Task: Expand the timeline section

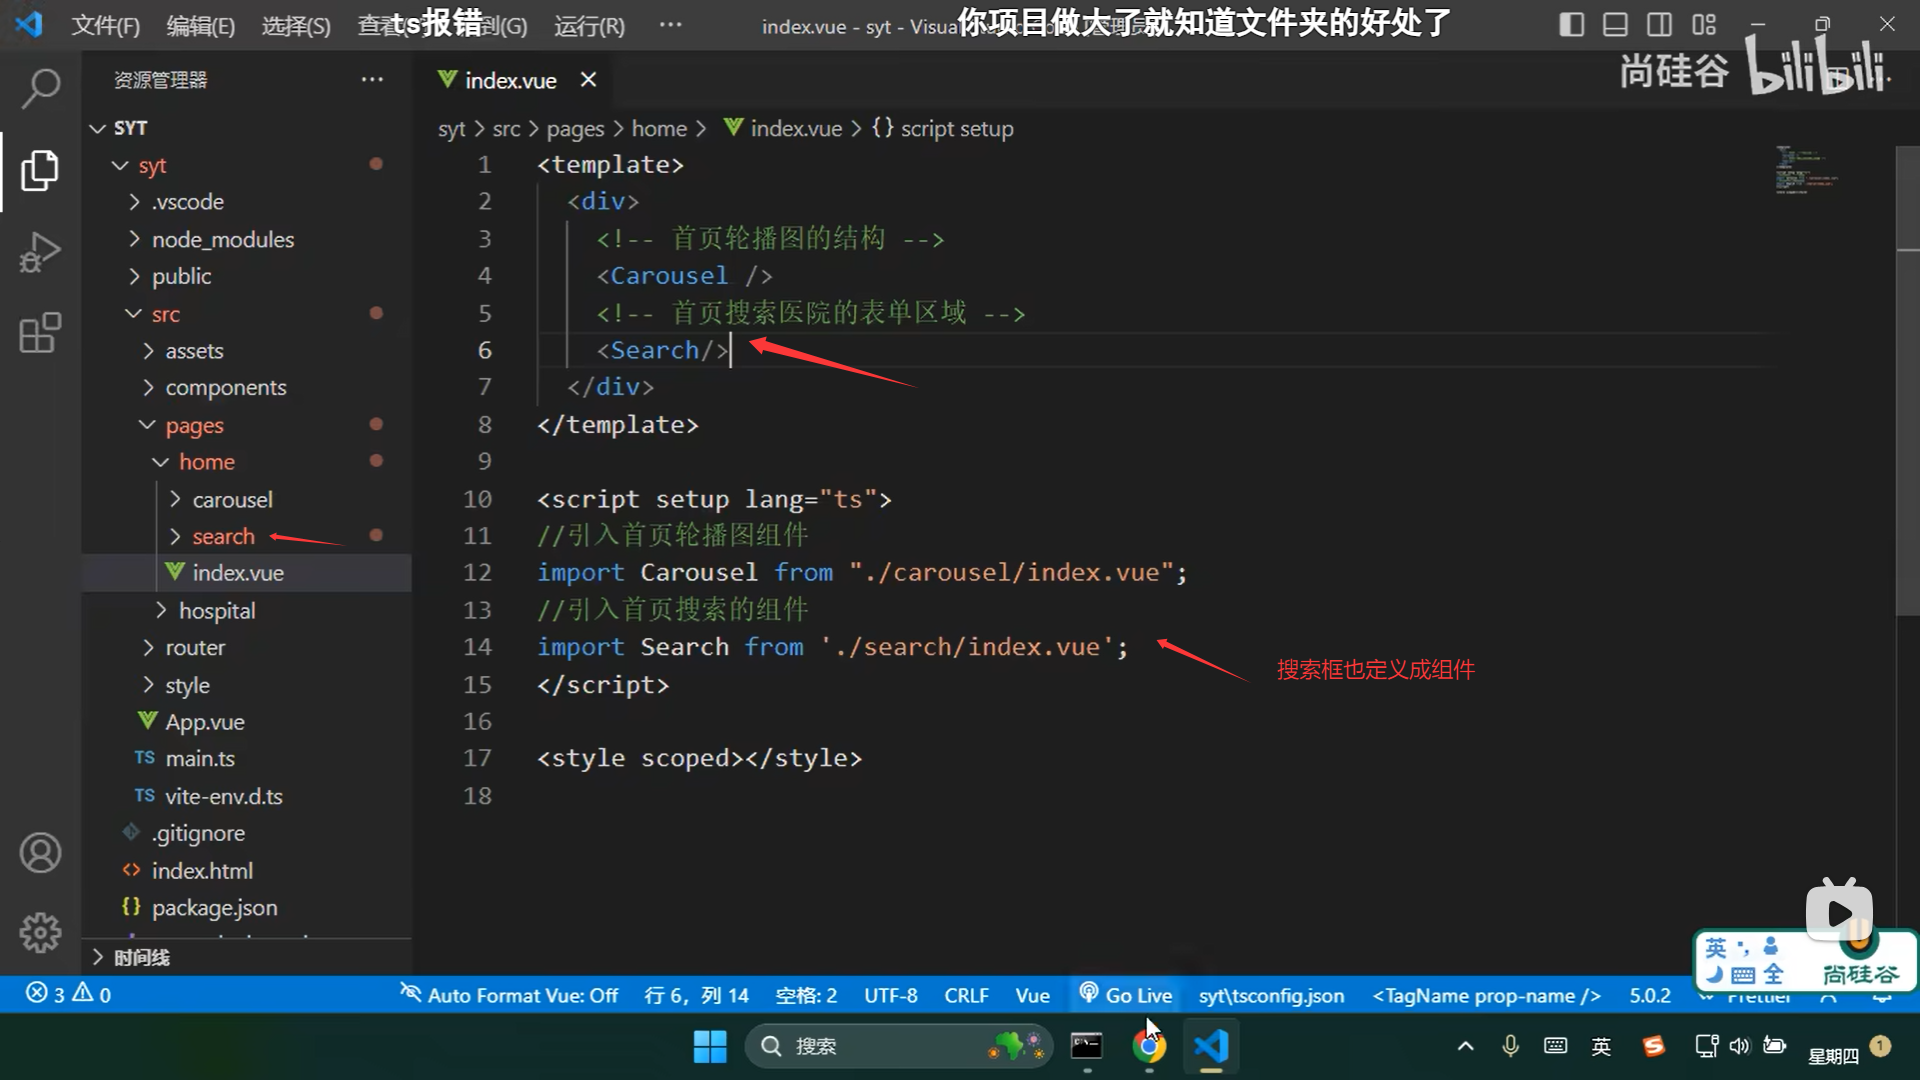Action: (x=140, y=958)
